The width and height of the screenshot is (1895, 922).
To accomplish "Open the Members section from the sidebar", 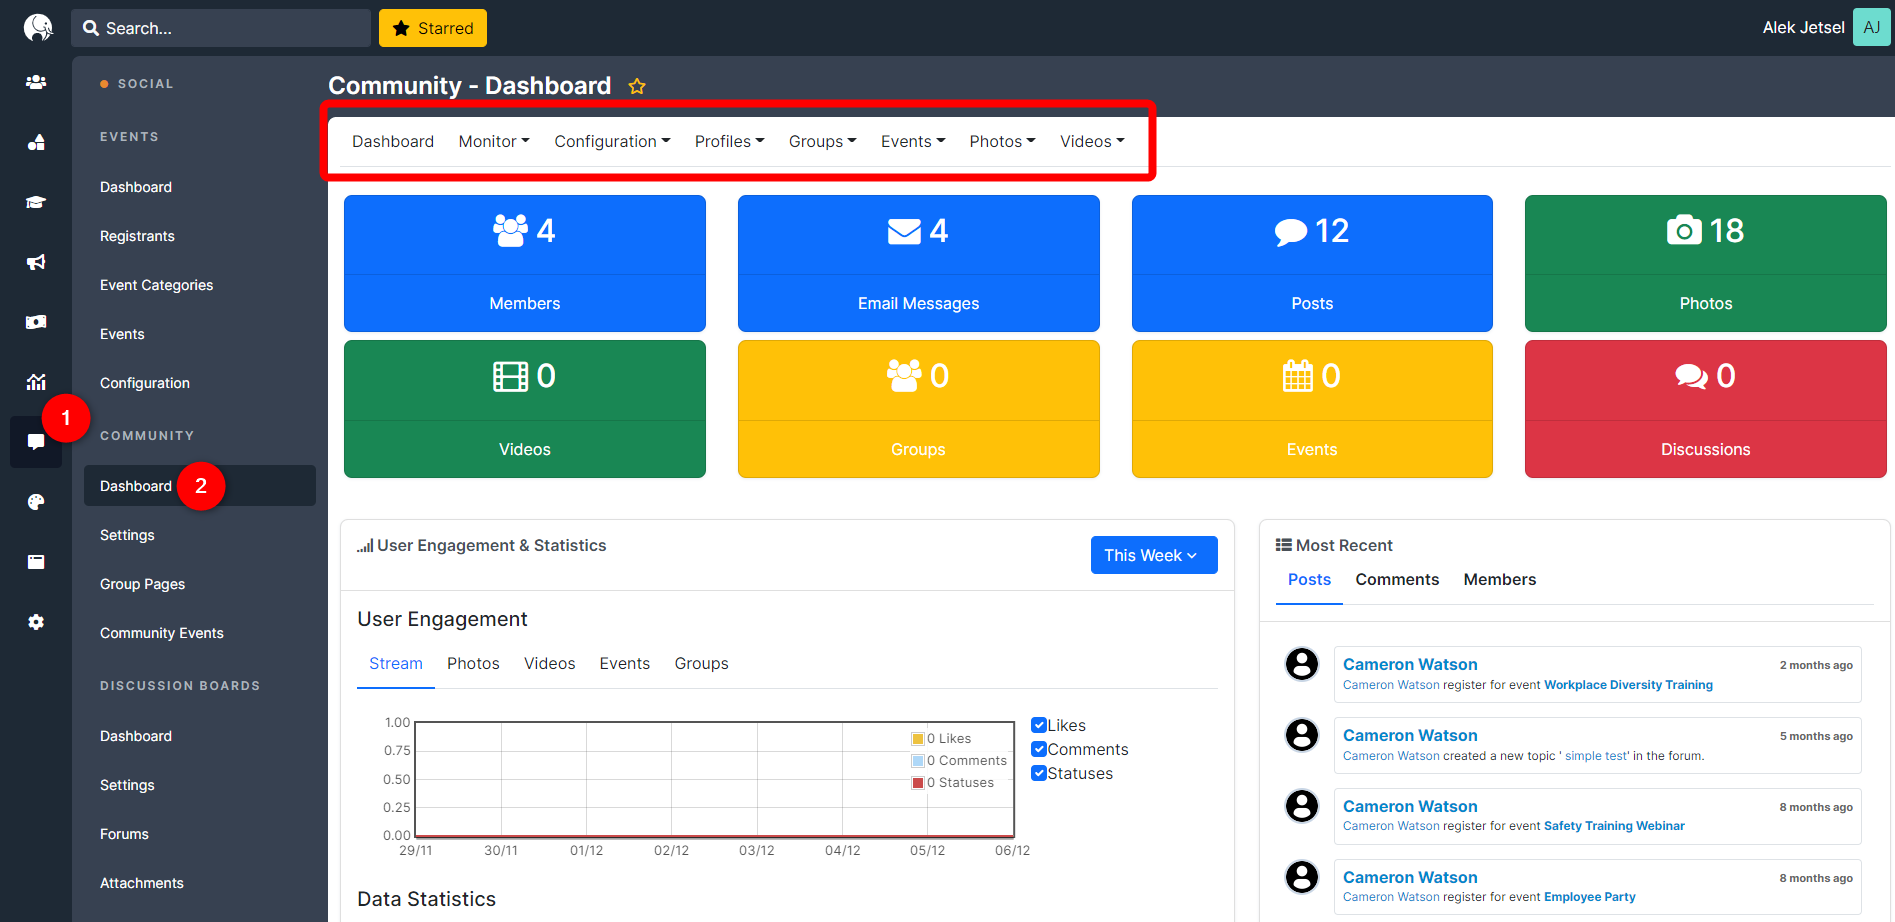I will pos(36,83).
